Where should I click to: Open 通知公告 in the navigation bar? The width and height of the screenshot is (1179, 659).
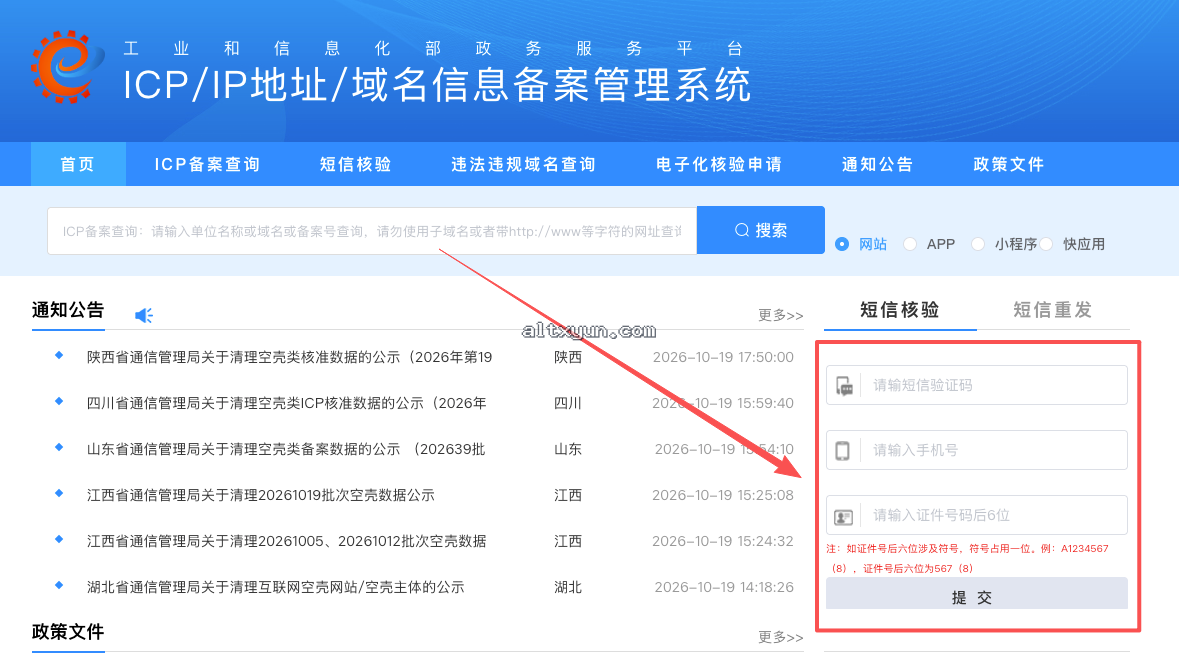point(877,164)
